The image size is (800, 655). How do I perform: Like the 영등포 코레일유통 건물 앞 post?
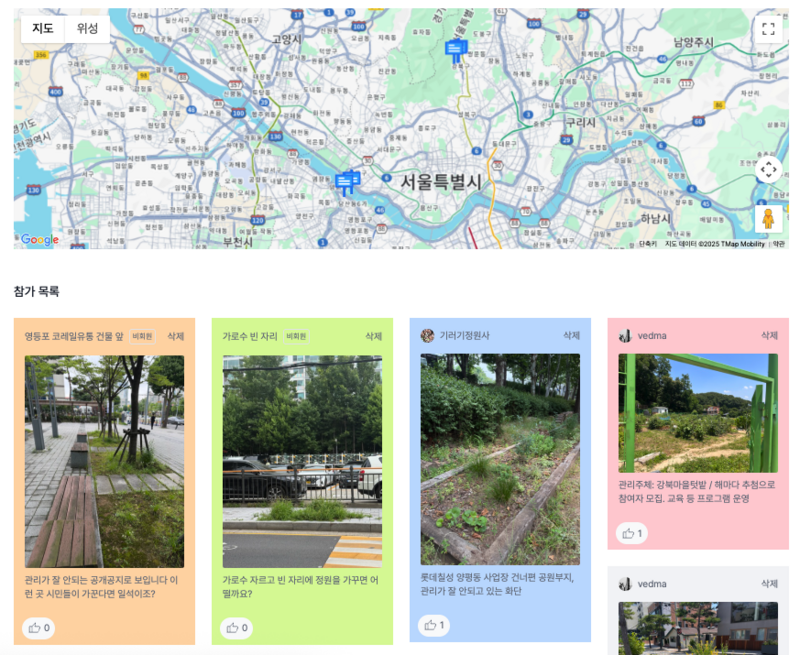coord(39,628)
